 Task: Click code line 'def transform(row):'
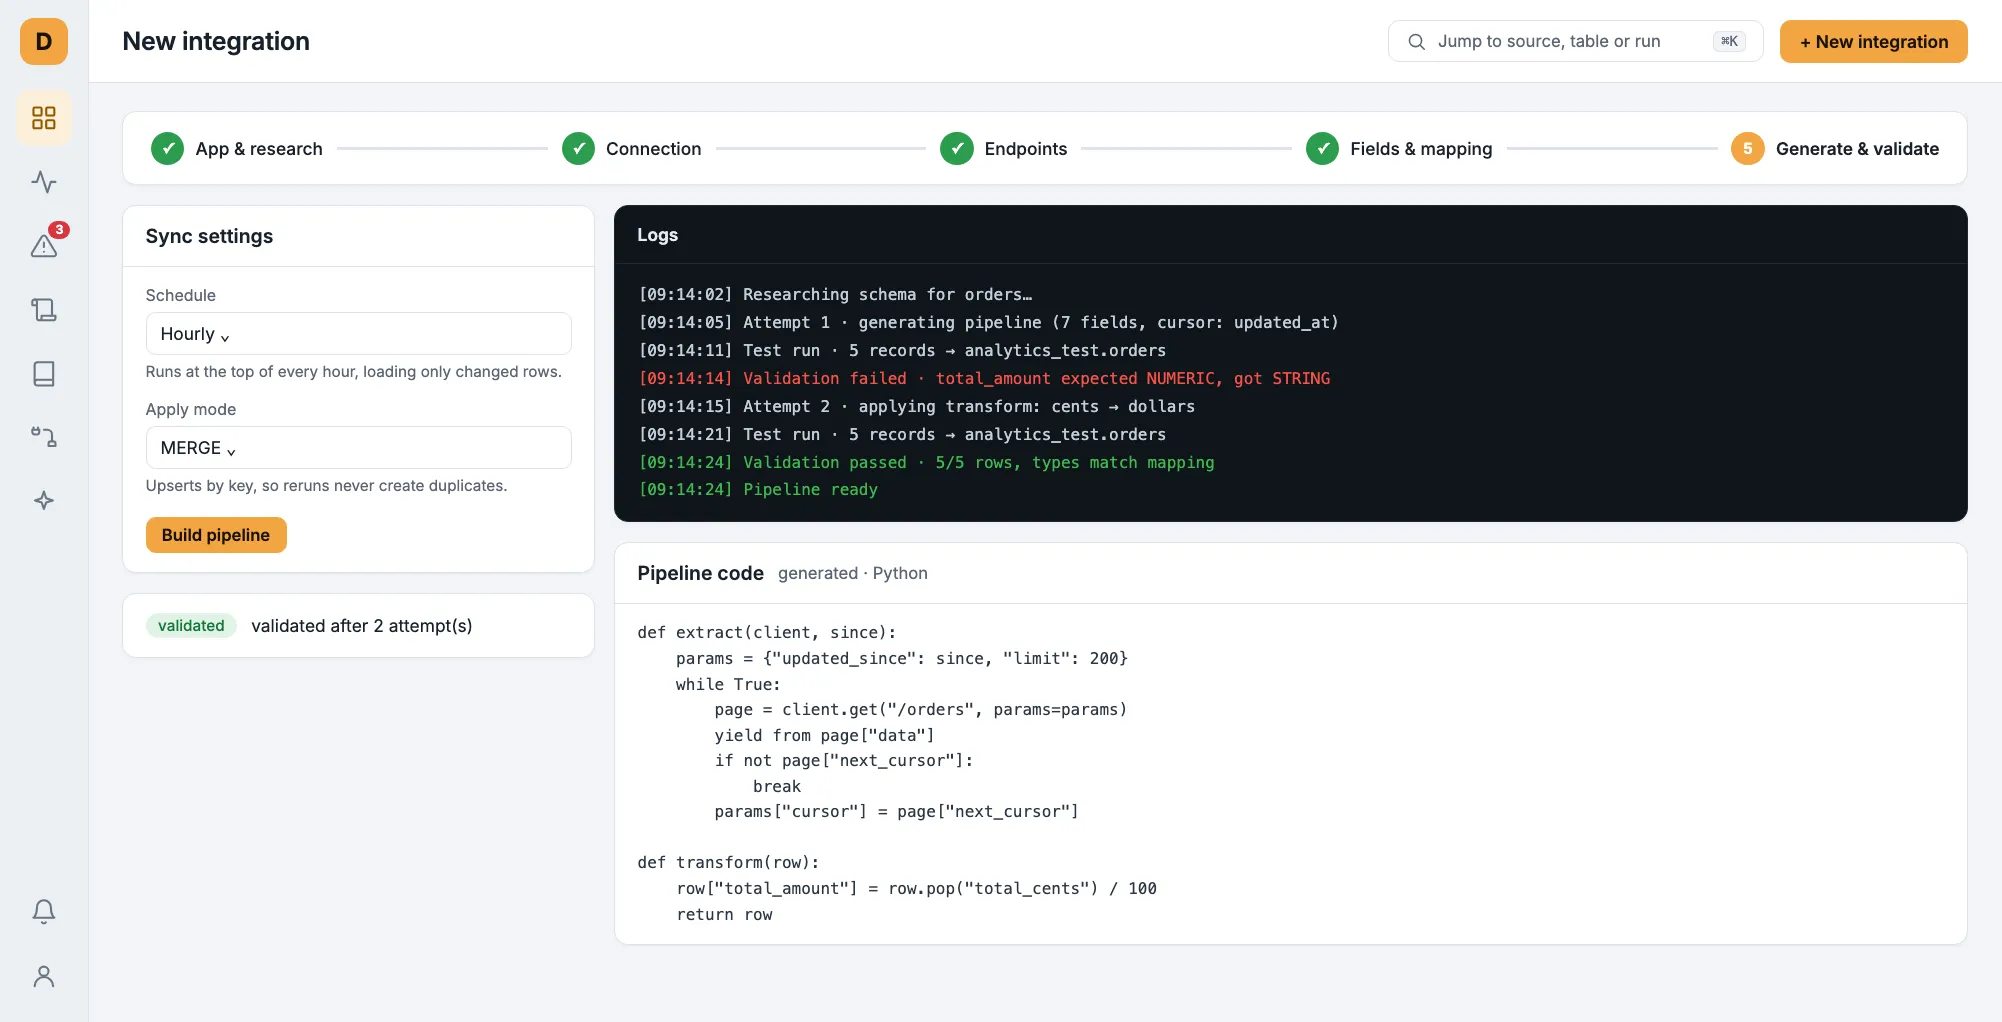[728, 862]
